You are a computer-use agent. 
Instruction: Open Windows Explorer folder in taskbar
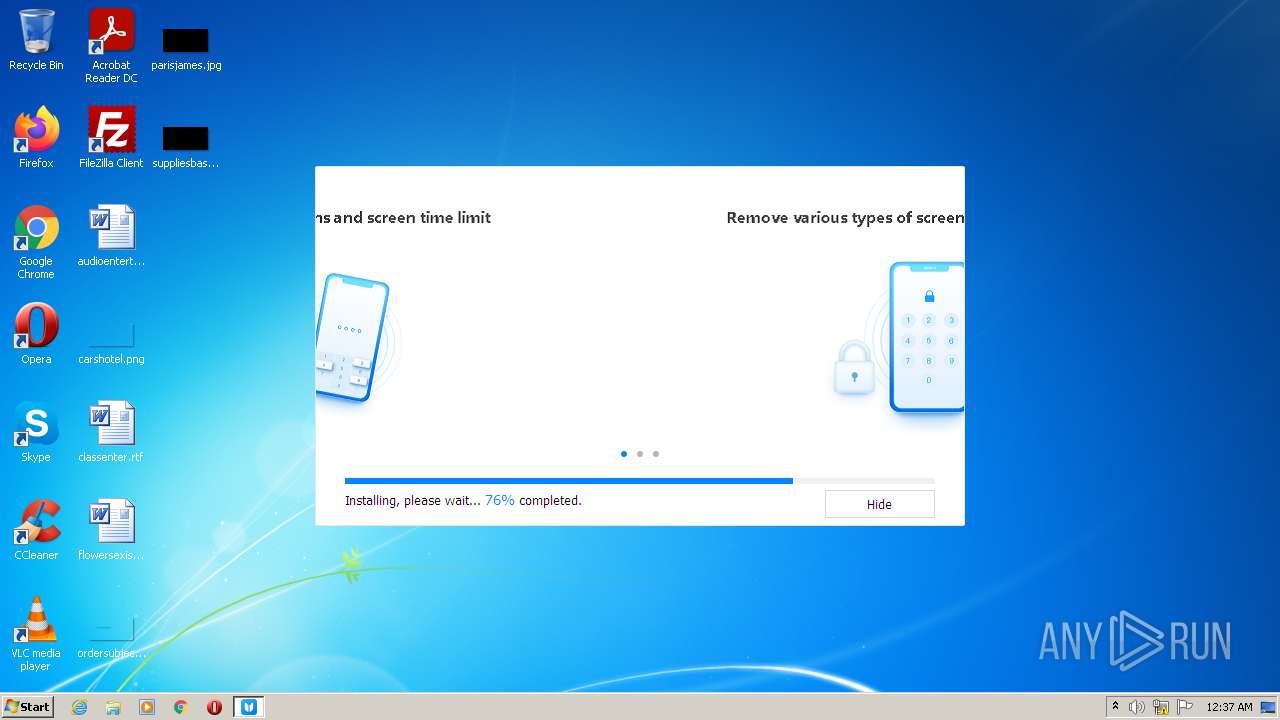113,707
